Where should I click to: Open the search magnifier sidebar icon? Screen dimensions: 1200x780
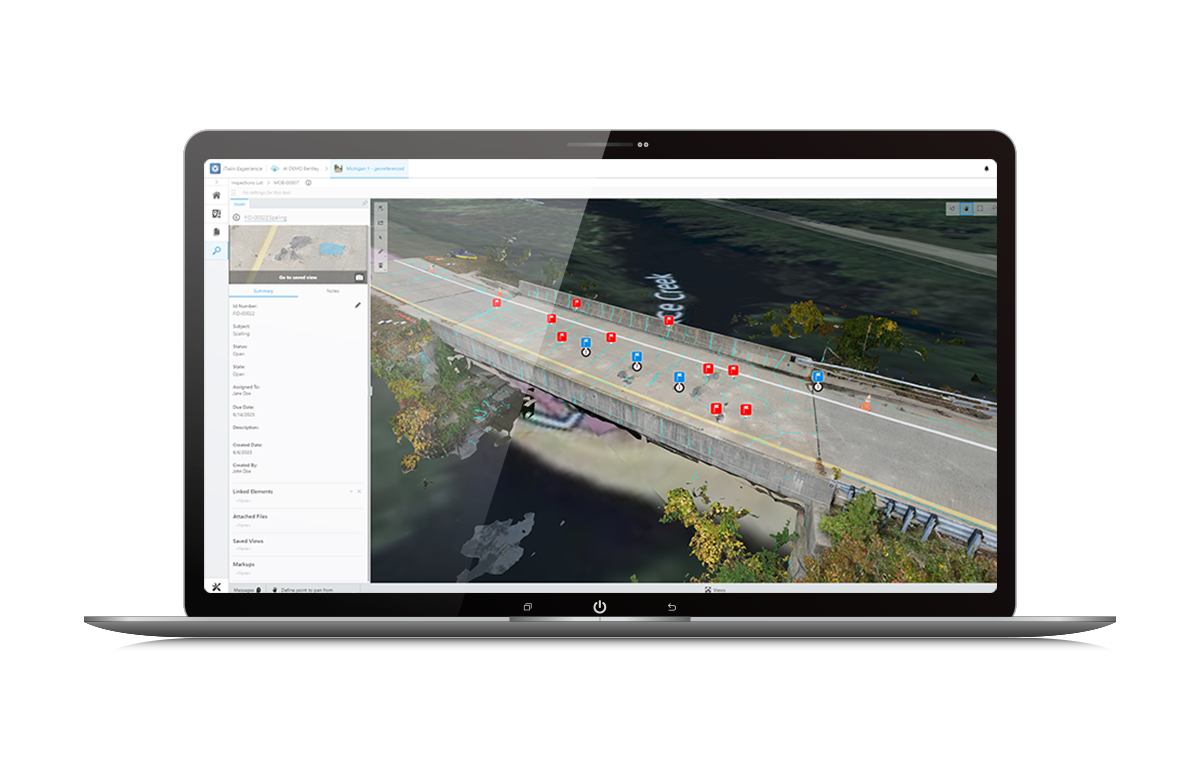pos(216,250)
